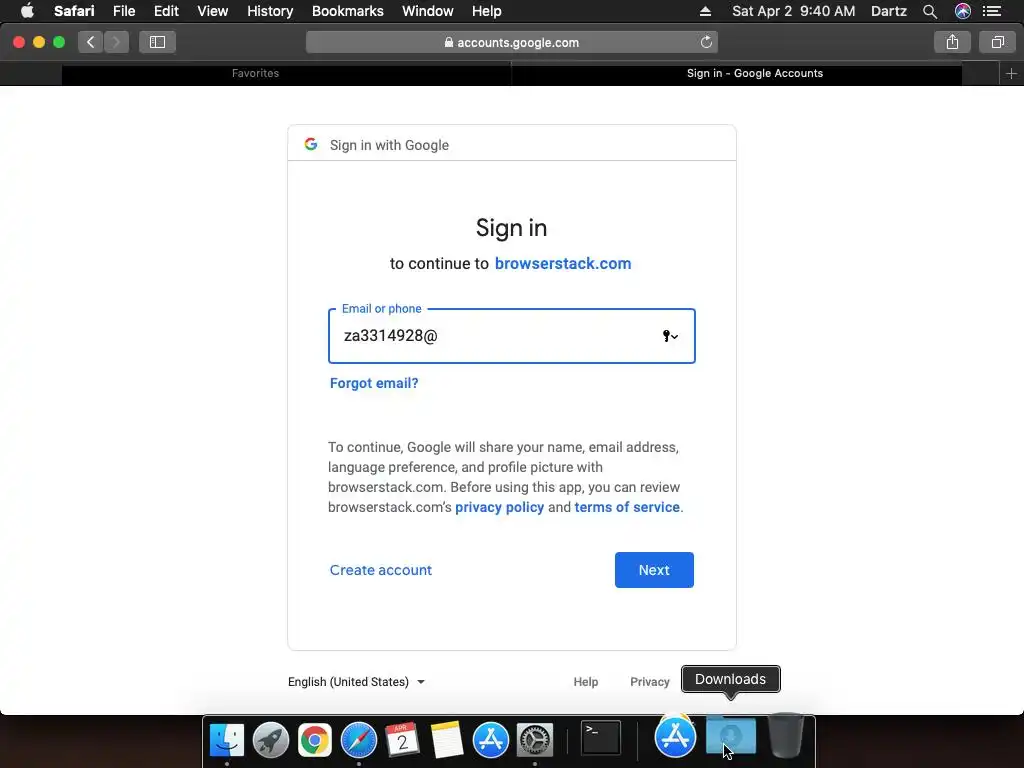Screen dimensions: 1024x768
Task: Show all tabs overview icon
Action: (x=997, y=42)
